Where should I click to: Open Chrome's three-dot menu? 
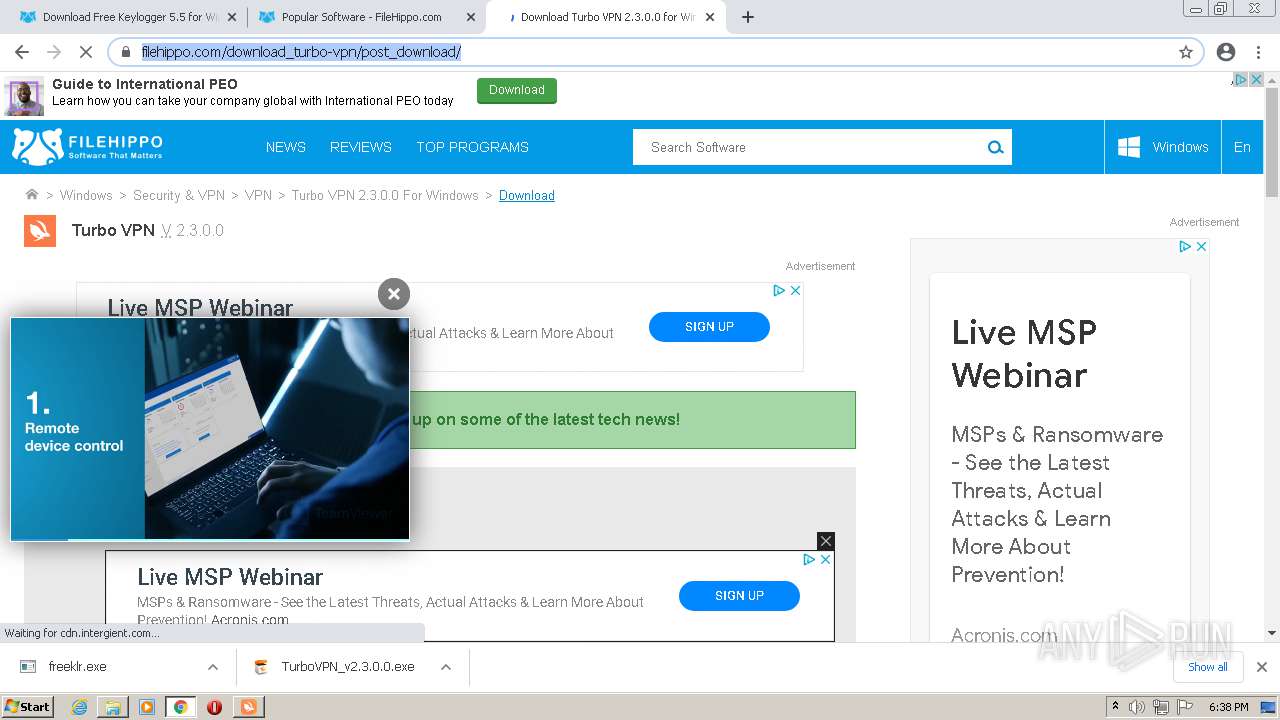(x=1259, y=52)
